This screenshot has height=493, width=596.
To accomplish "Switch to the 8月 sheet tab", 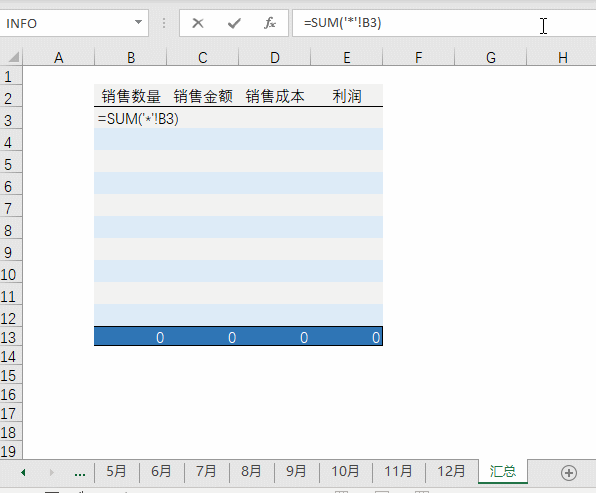I will coord(251,471).
